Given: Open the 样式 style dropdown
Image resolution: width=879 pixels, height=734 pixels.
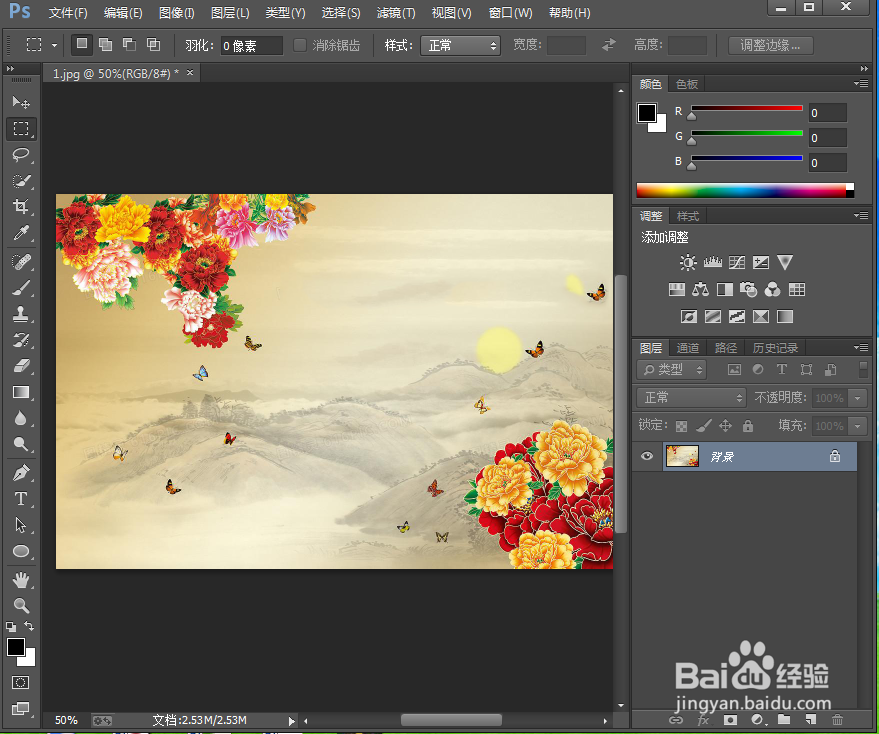Looking at the screenshot, I should pos(461,45).
